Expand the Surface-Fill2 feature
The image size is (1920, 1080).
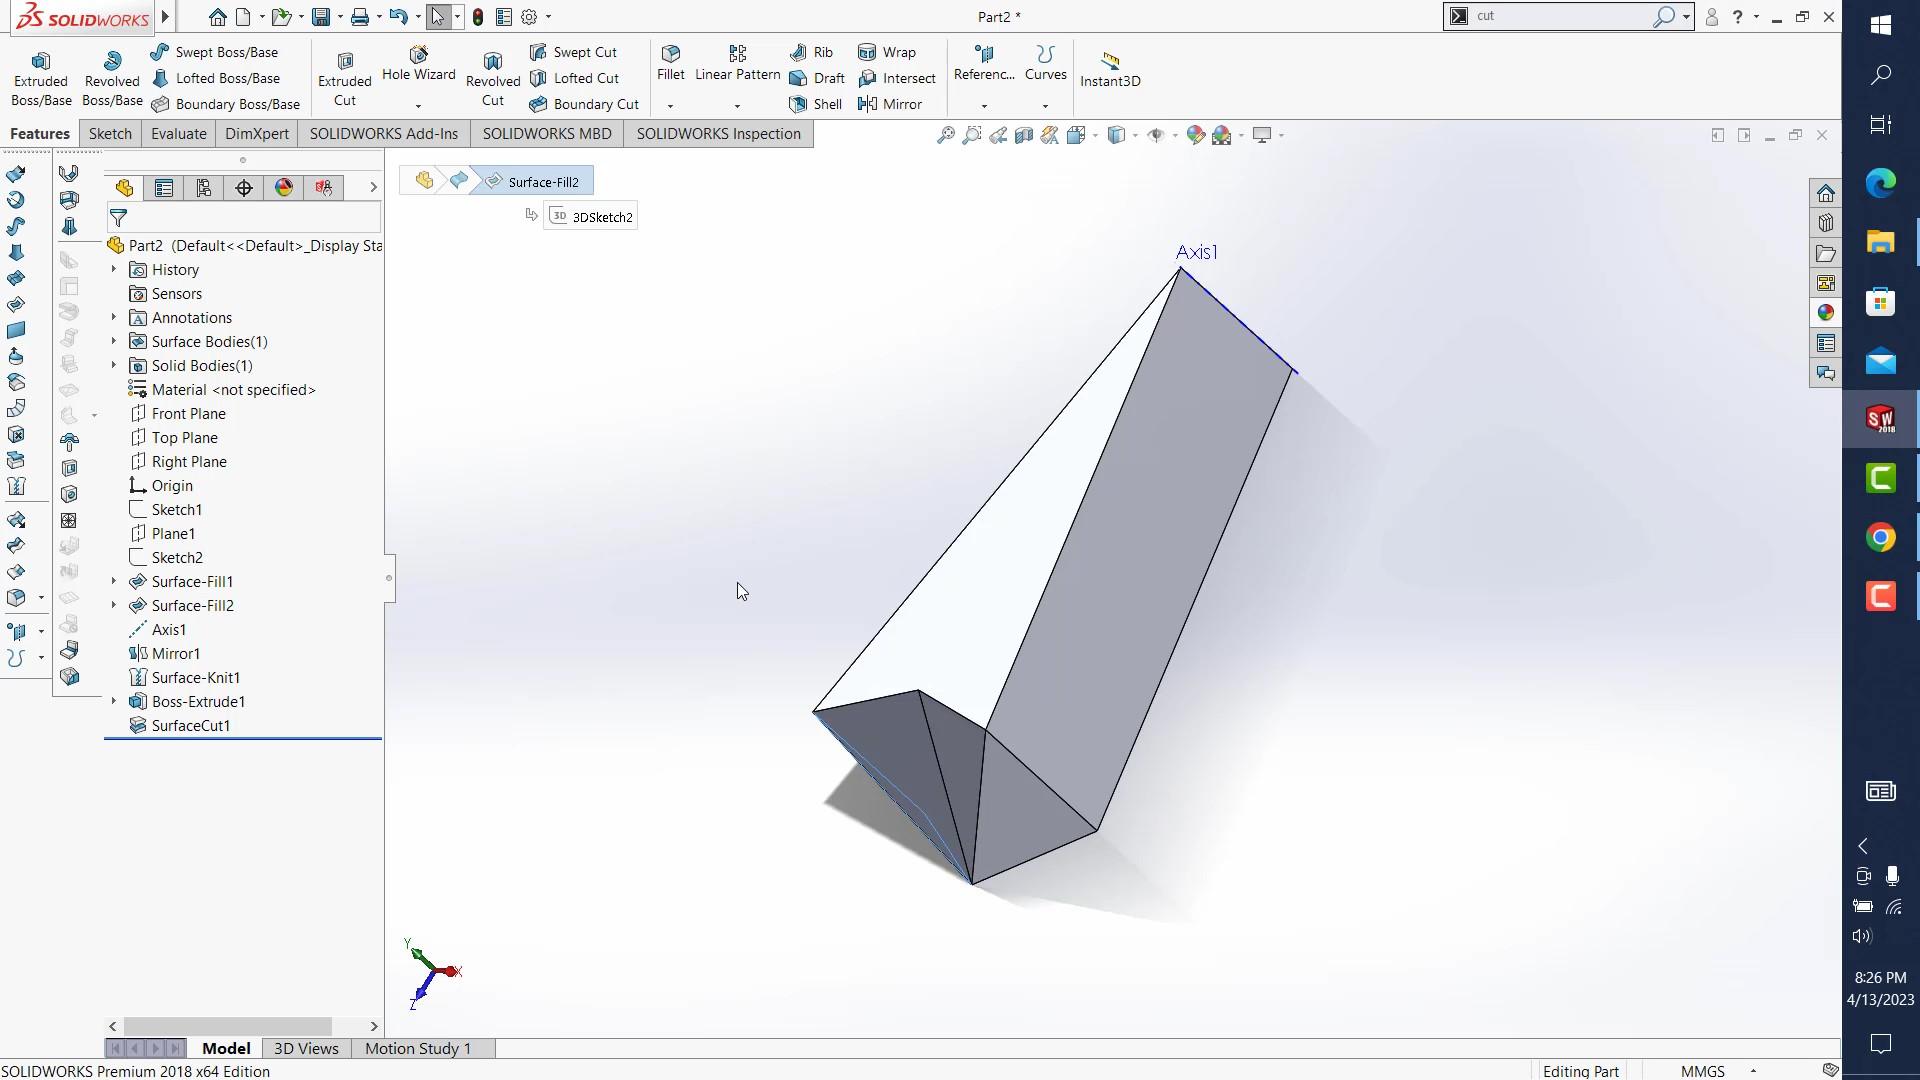tap(114, 606)
